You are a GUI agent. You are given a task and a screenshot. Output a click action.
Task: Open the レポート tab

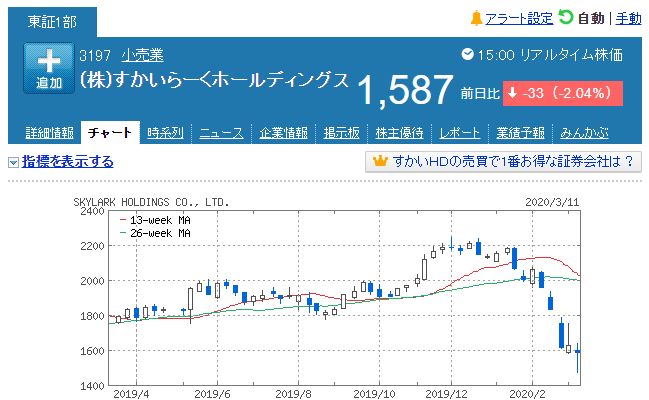459,133
